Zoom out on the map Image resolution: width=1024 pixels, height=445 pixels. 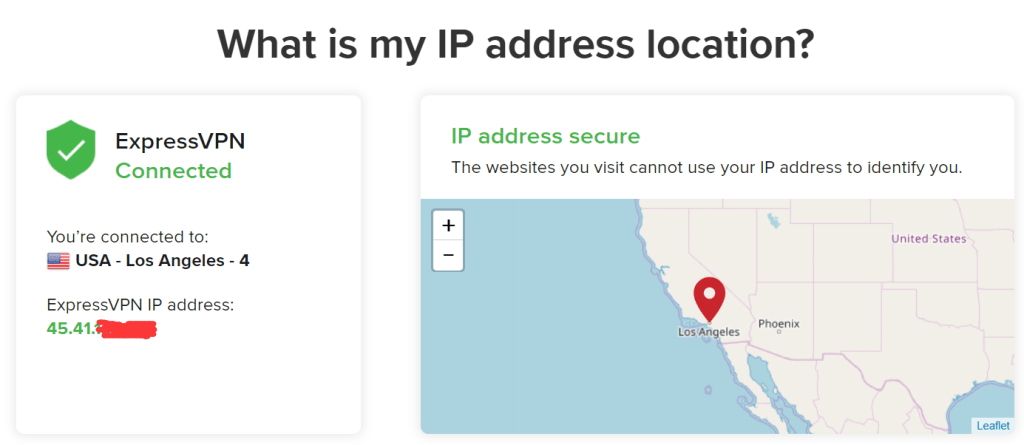point(448,255)
